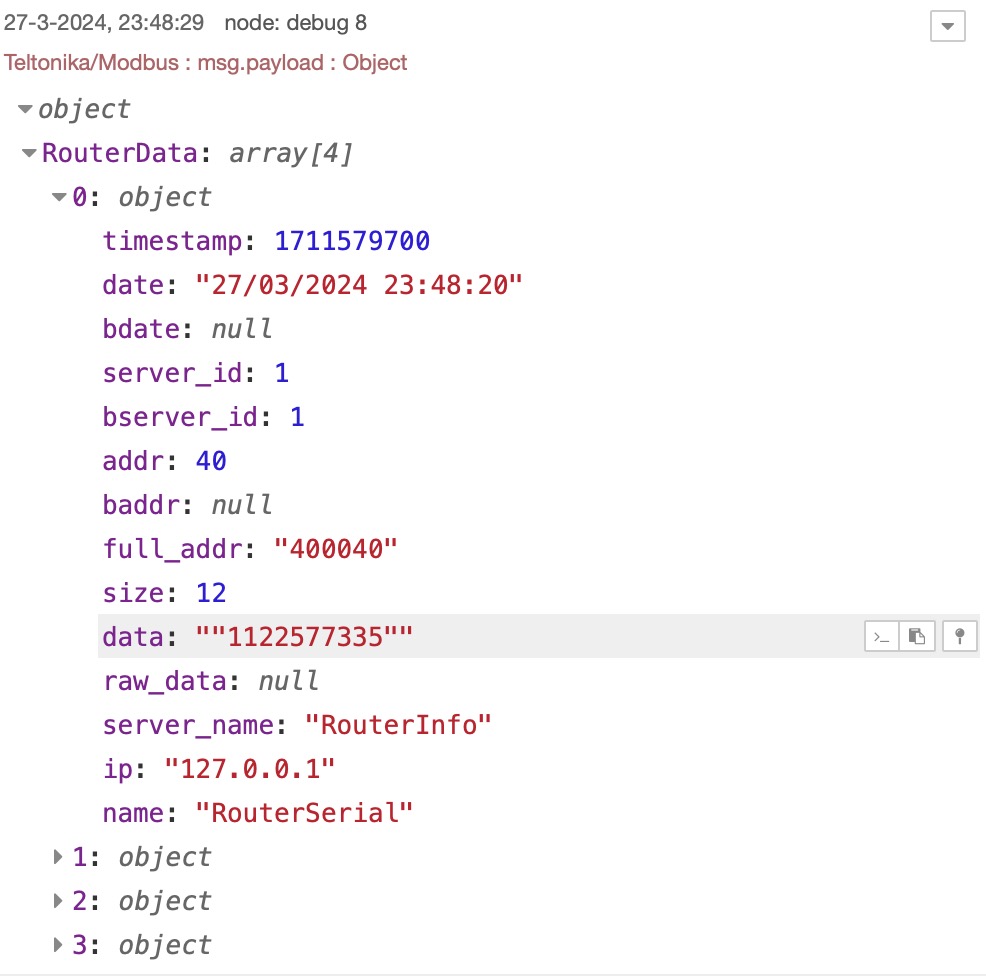Collapse the 0: object entry
The image size is (986, 976).
(x=59, y=197)
